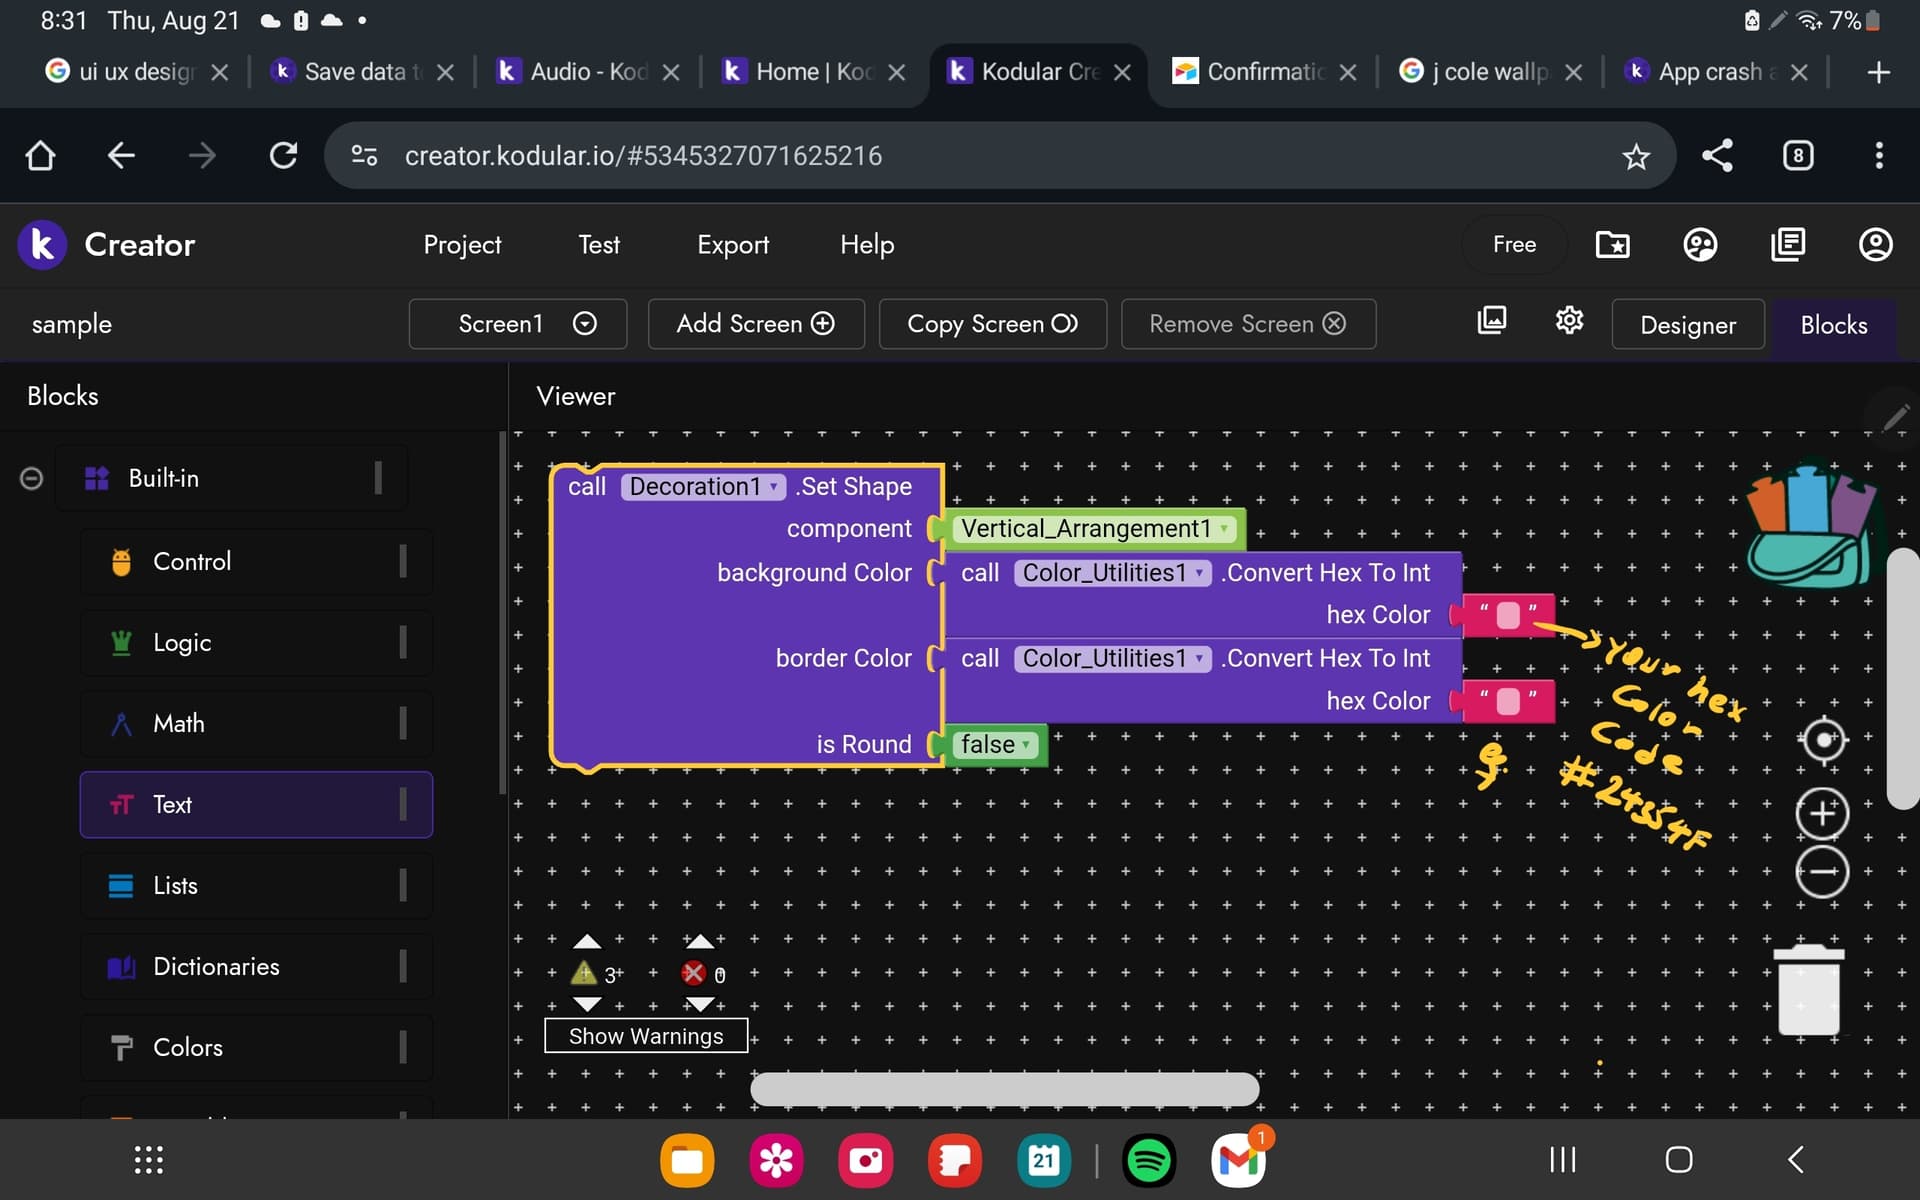Click the Add Screen button
The image size is (1920, 1200).
(x=755, y=324)
